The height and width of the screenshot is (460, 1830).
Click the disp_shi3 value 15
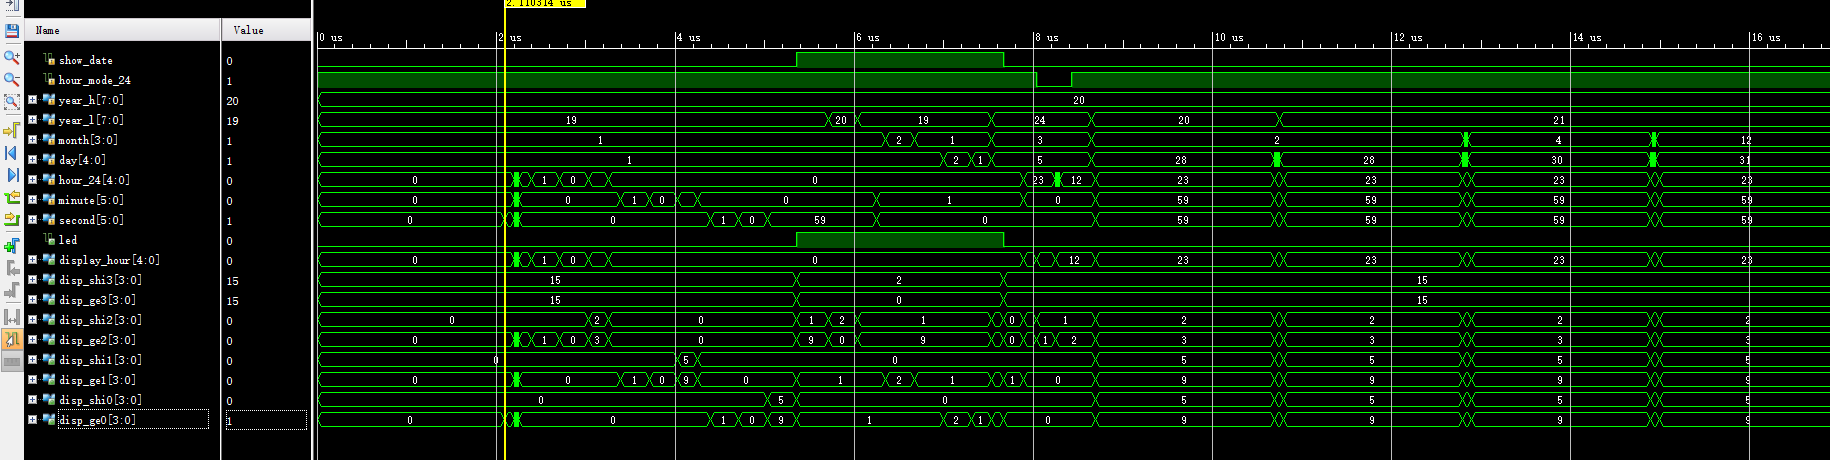(232, 281)
